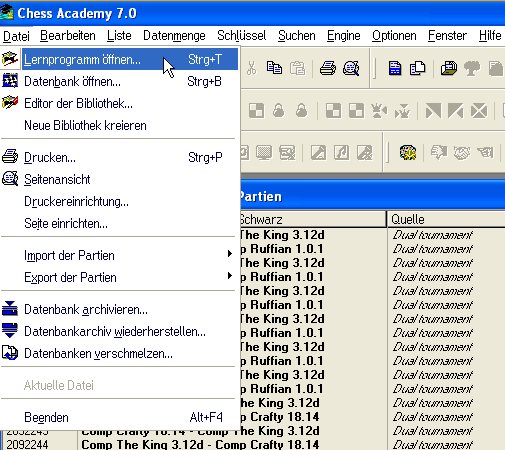Click the right padlock toolbar icon
505x450 pixels.
pyautogui.click(x=301, y=110)
